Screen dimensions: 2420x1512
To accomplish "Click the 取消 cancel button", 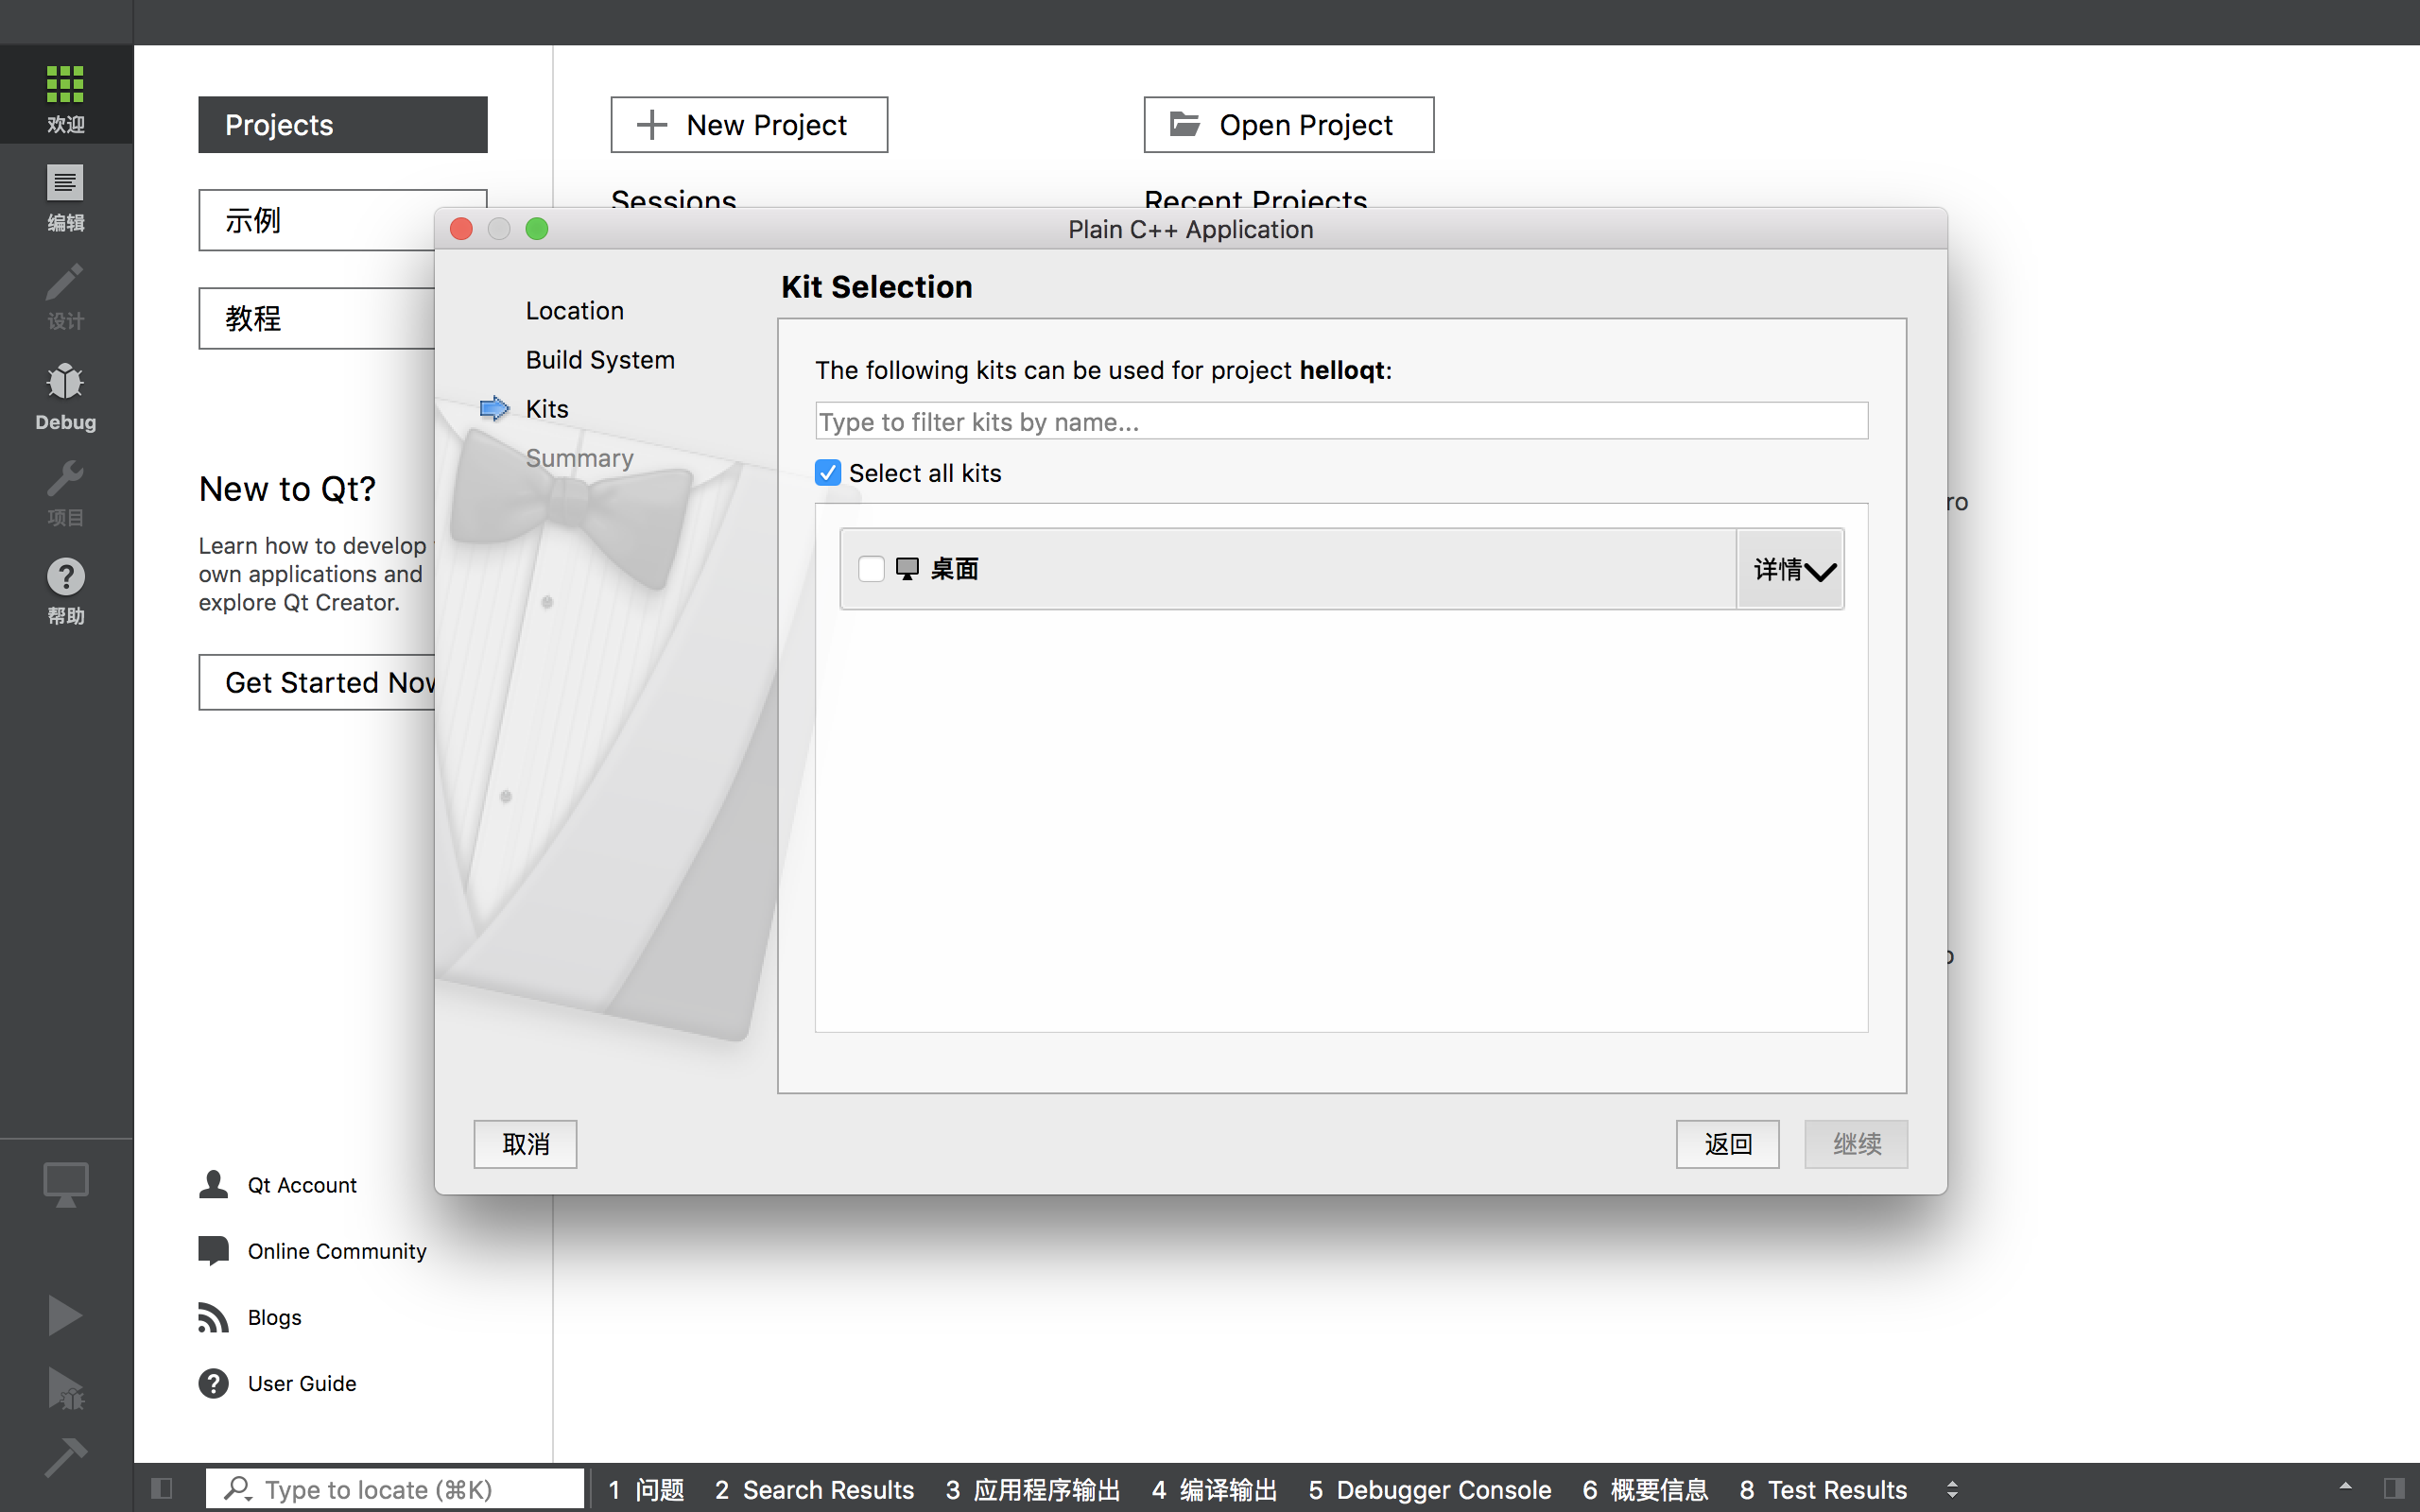I will point(525,1144).
